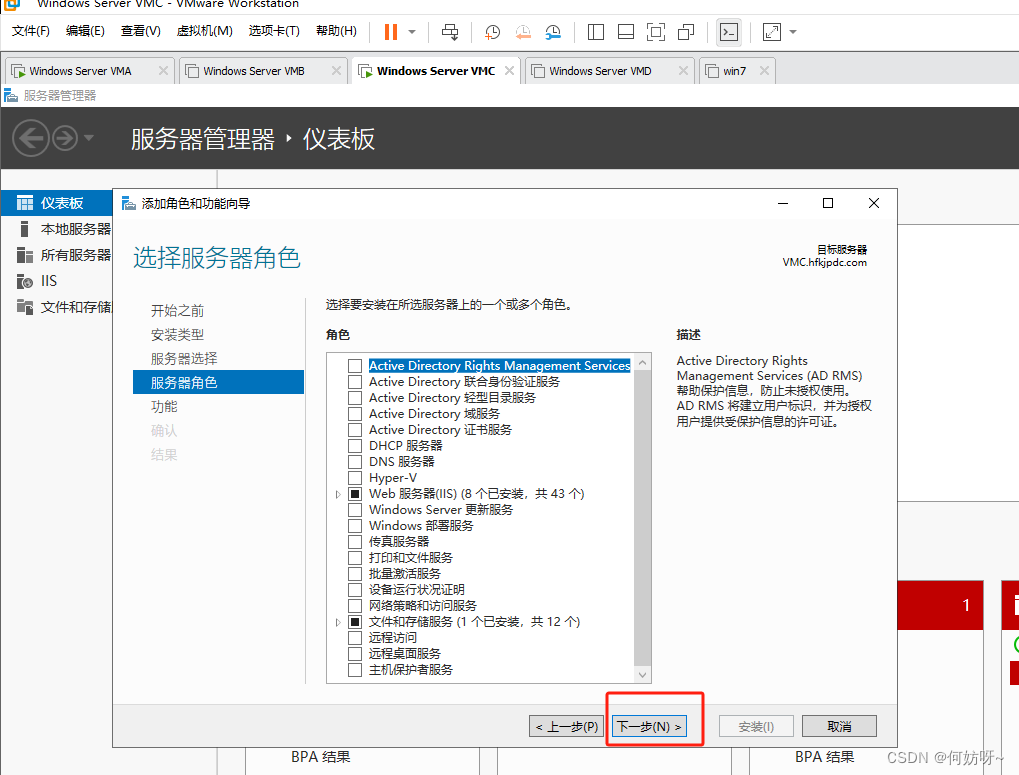Take a snapshot of the VM
Viewport: 1019px width, 775px height.
point(493,32)
